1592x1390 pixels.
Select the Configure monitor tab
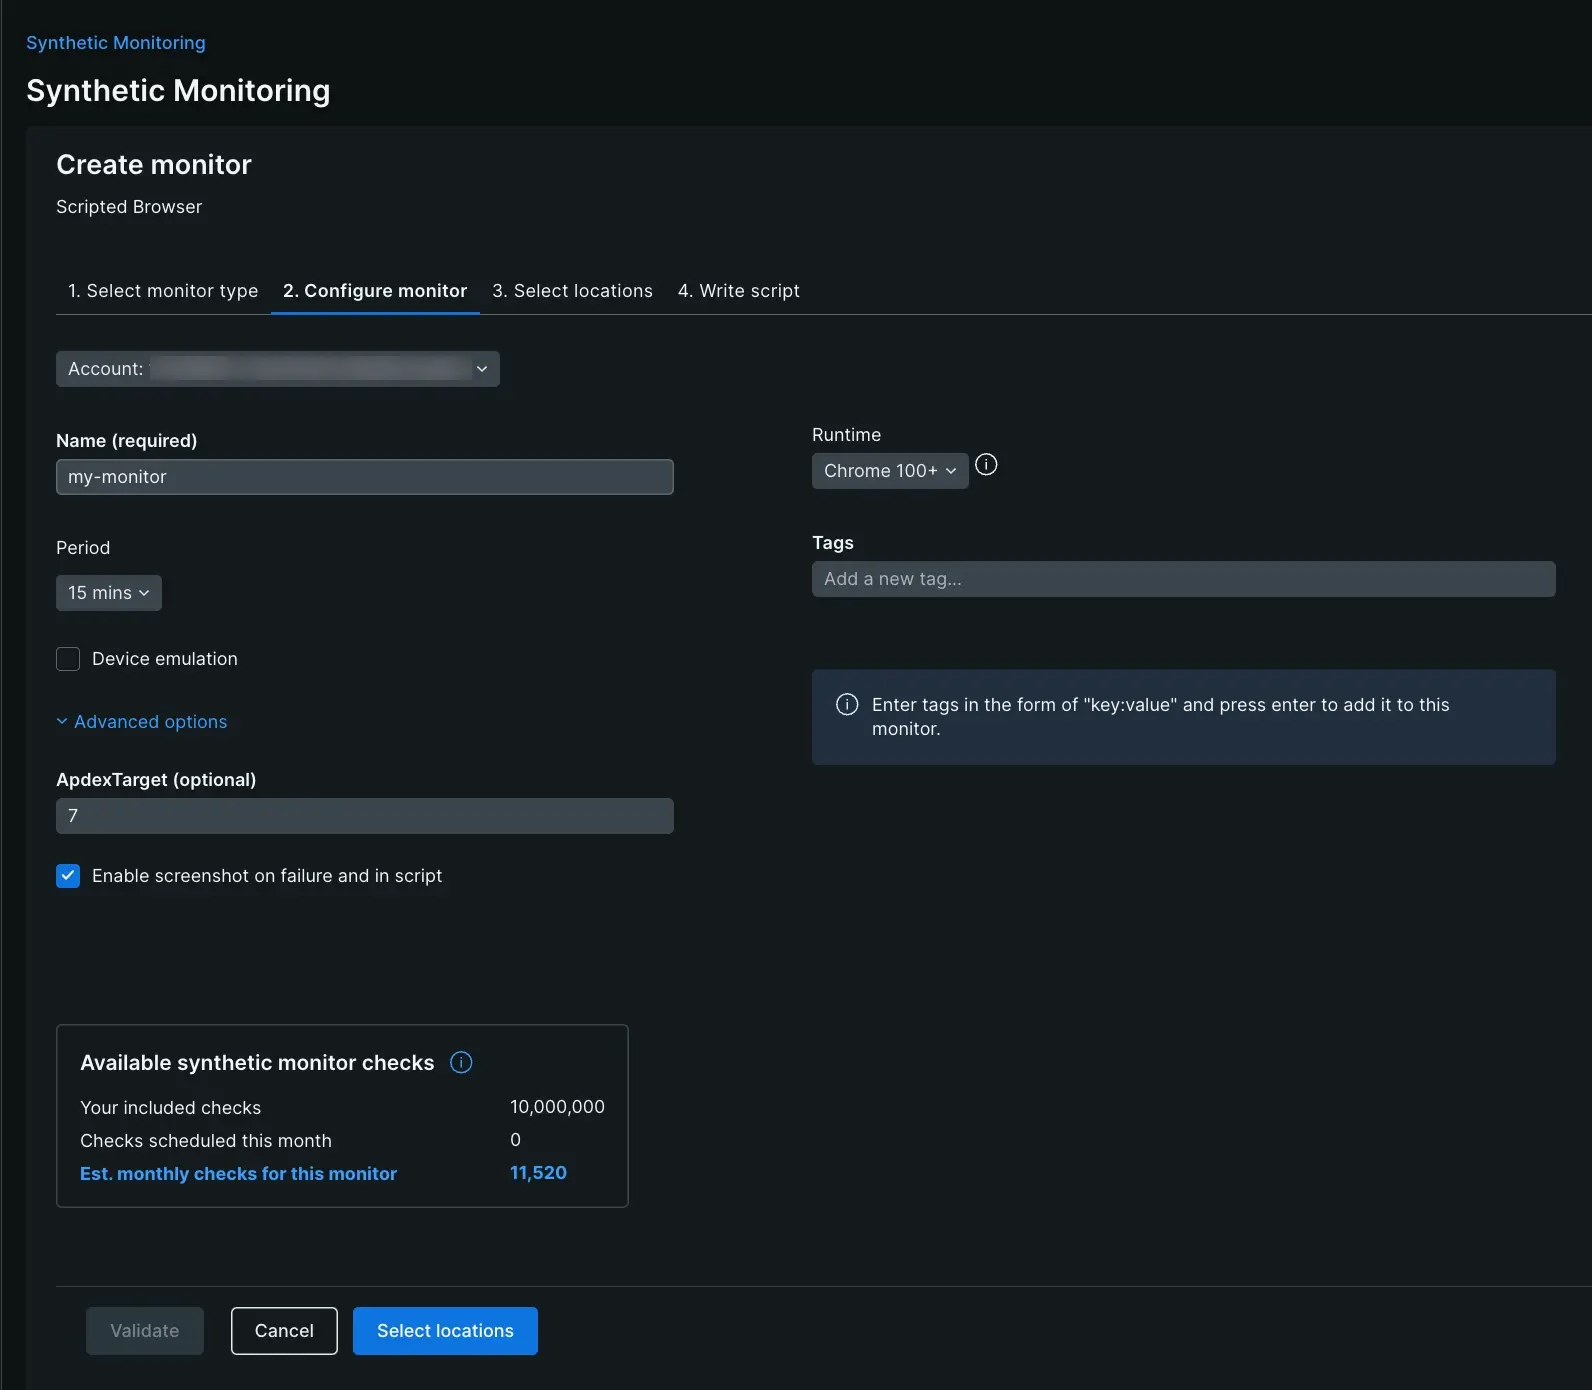point(375,291)
